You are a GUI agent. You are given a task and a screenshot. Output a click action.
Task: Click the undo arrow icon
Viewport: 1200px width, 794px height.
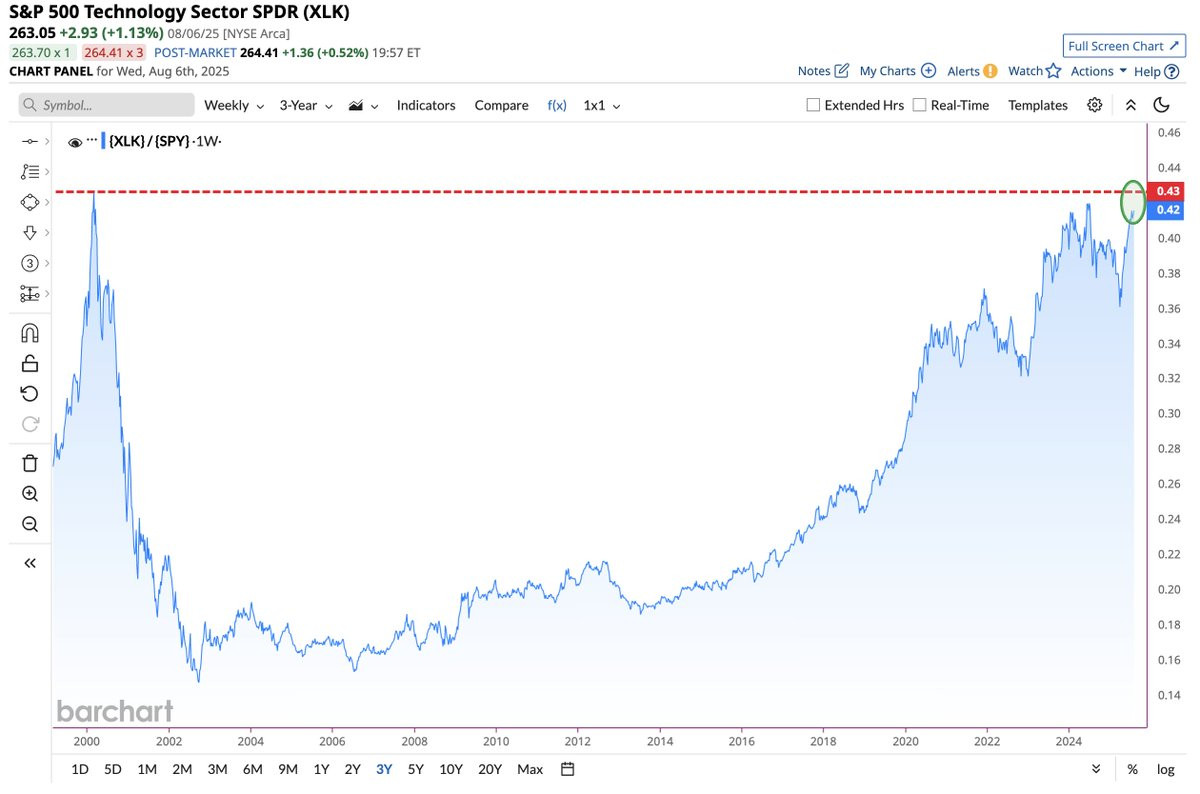click(30, 393)
